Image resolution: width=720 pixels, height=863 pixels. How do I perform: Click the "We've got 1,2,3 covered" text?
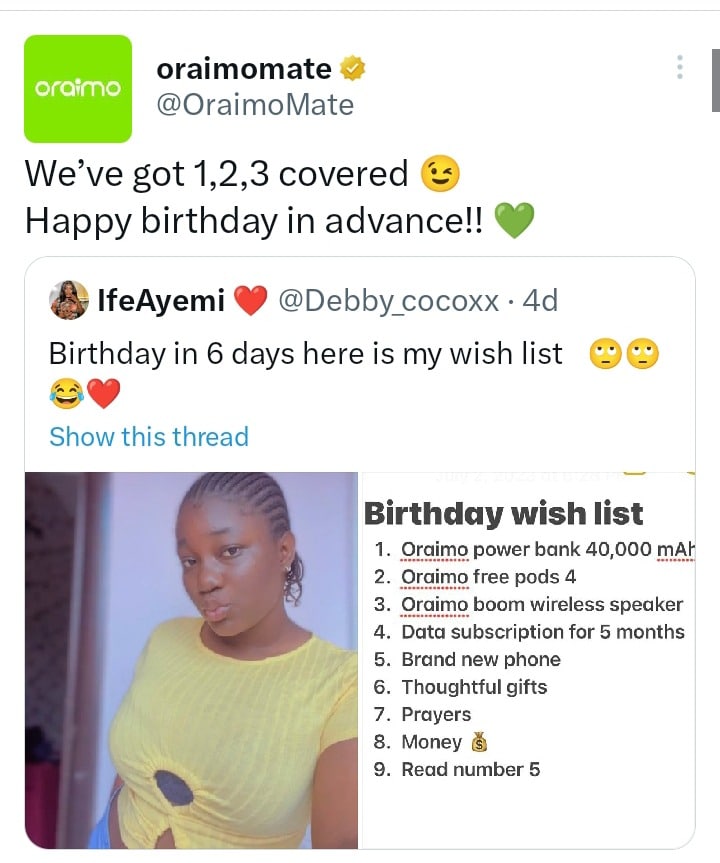click(x=216, y=174)
